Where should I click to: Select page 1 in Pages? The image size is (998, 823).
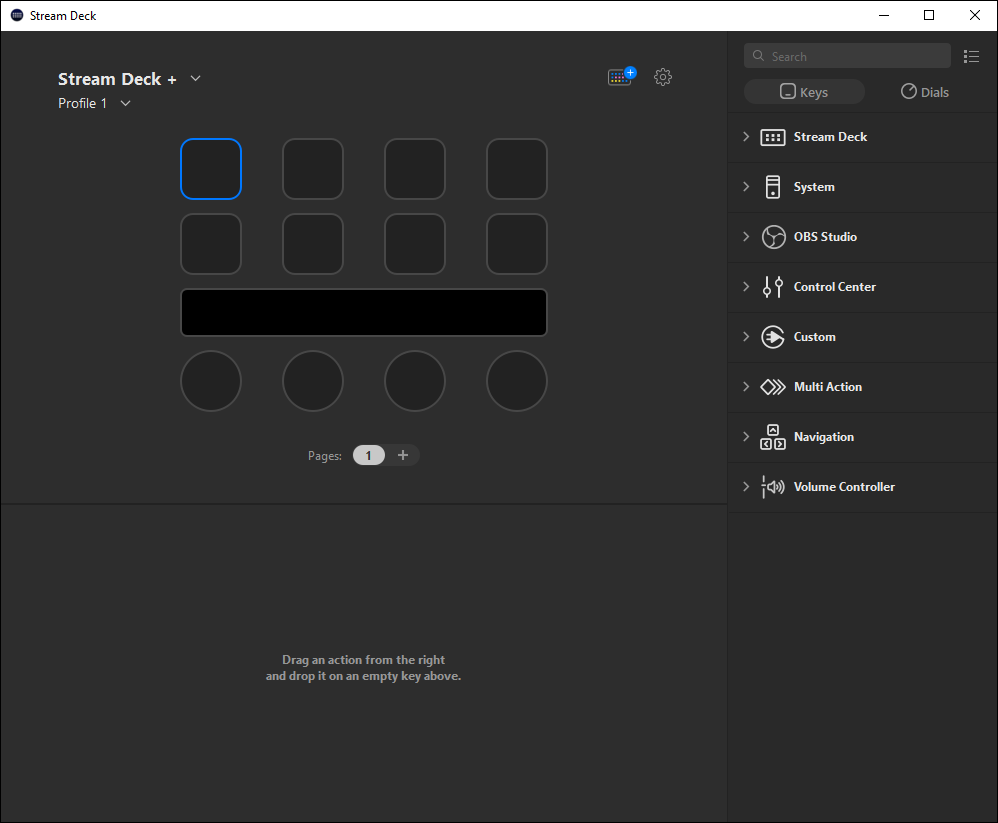[x=369, y=455]
